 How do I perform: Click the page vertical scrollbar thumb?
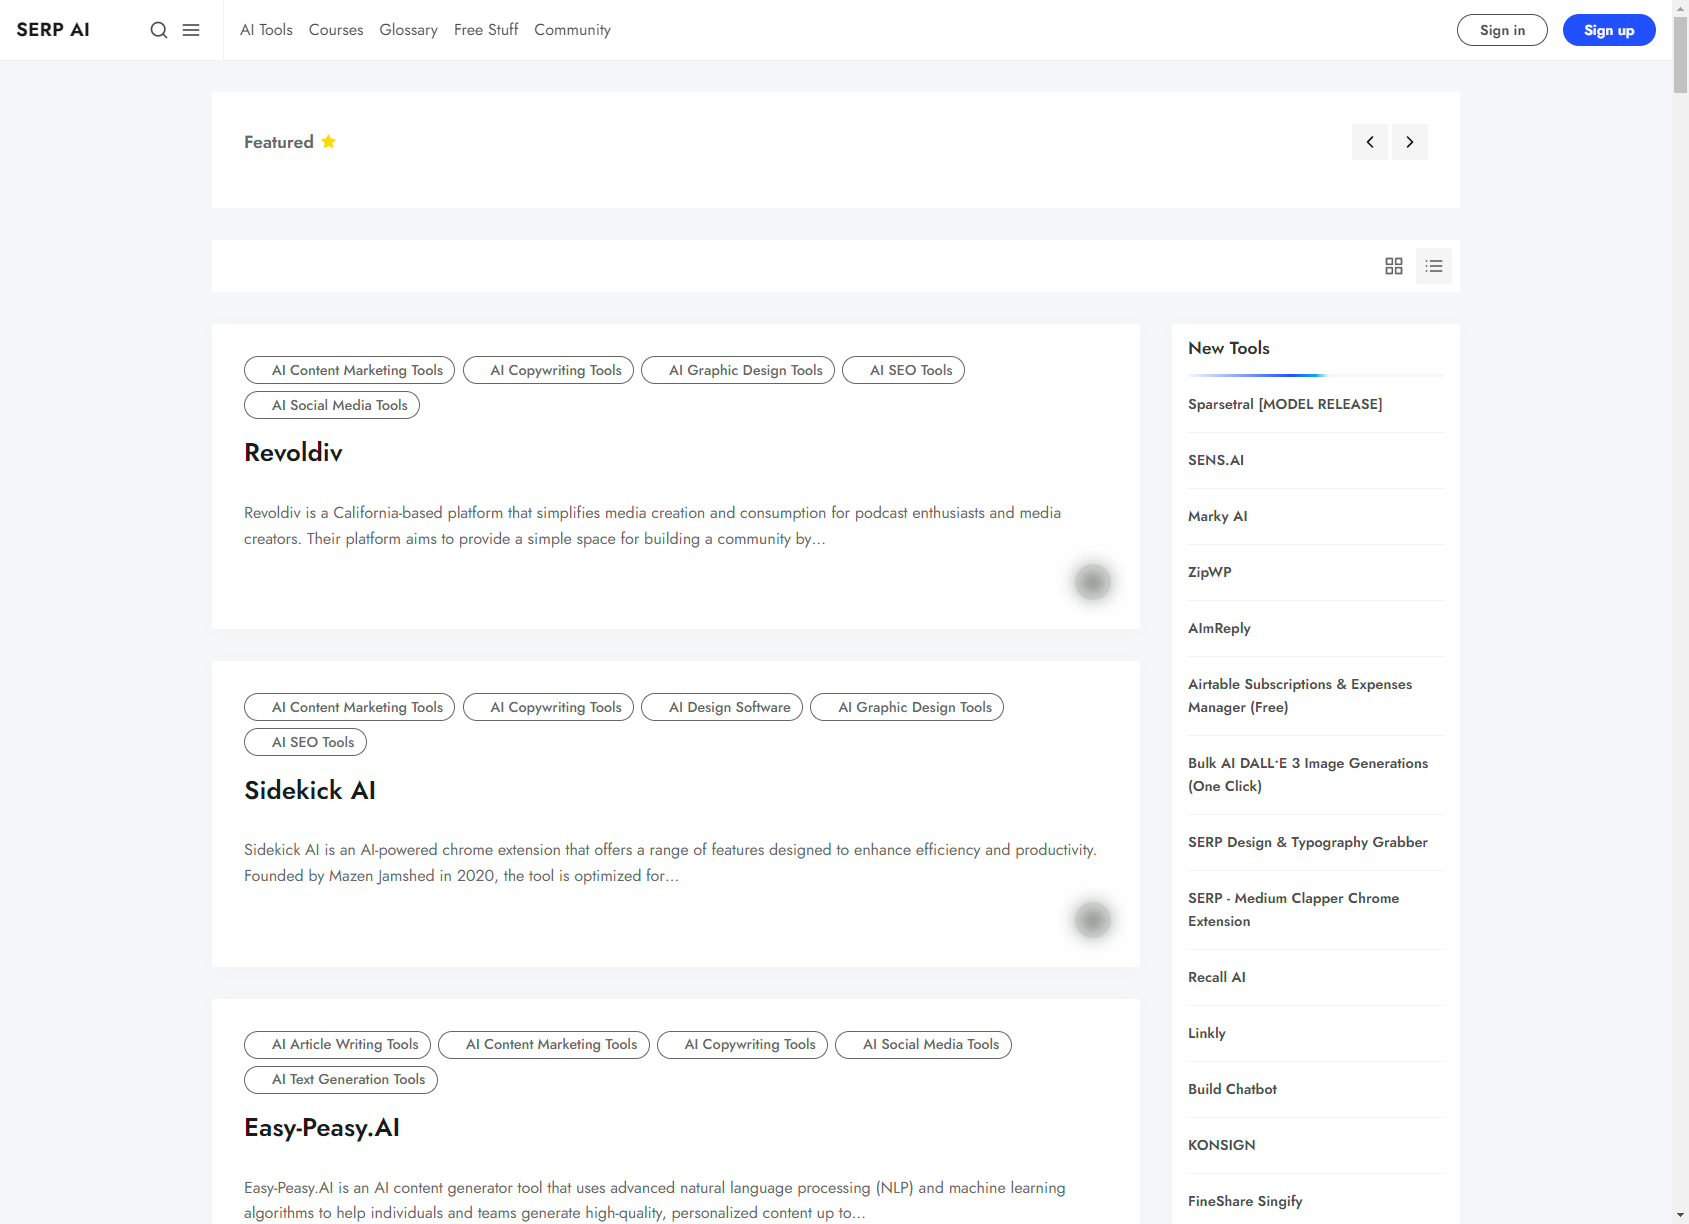(x=1680, y=55)
